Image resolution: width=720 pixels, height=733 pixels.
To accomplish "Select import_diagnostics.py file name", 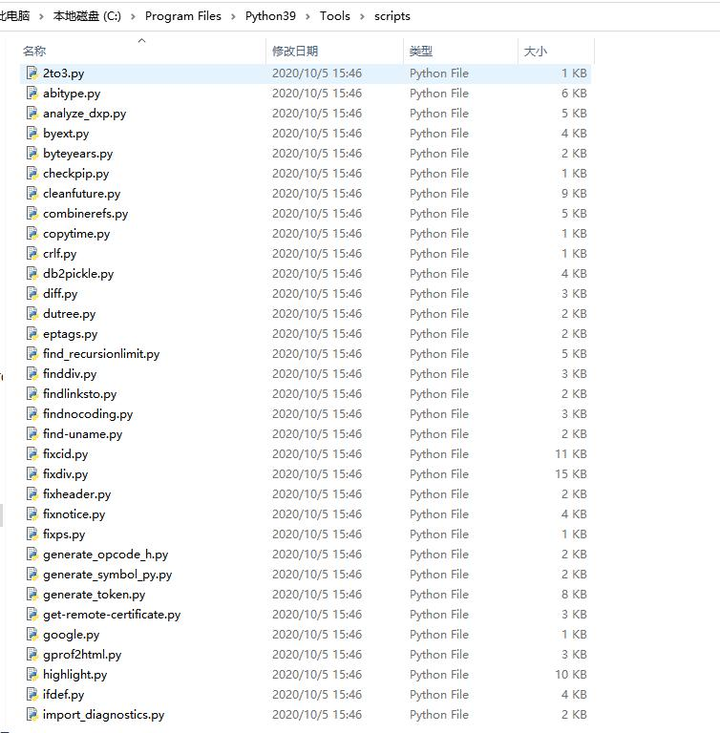I will coord(104,715).
